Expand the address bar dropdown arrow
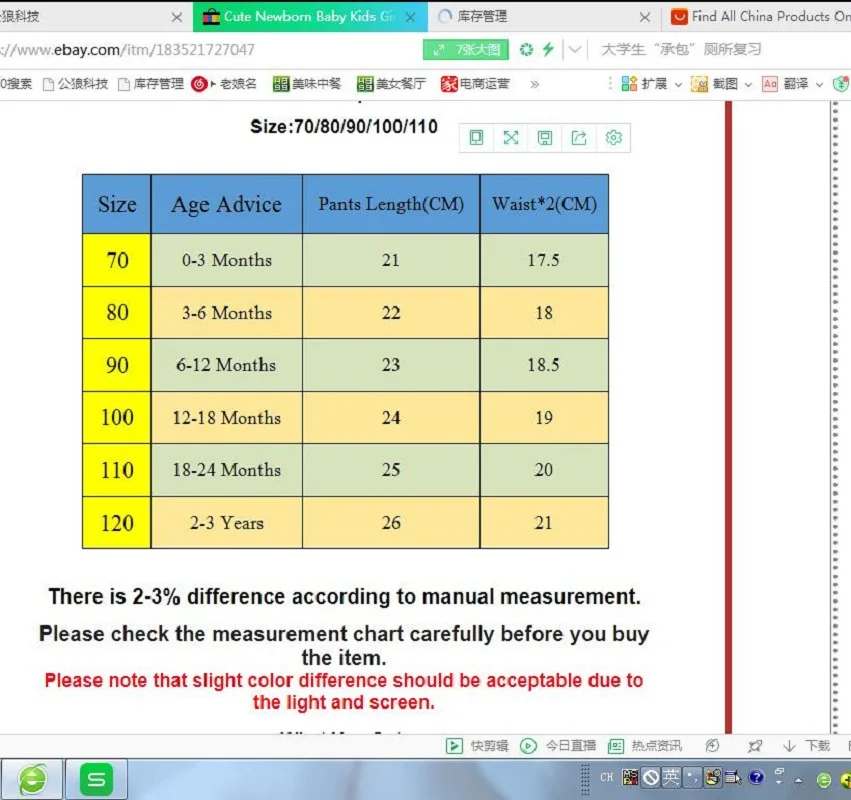Viewport: 851px width, 800px height. tap(575, 50)
